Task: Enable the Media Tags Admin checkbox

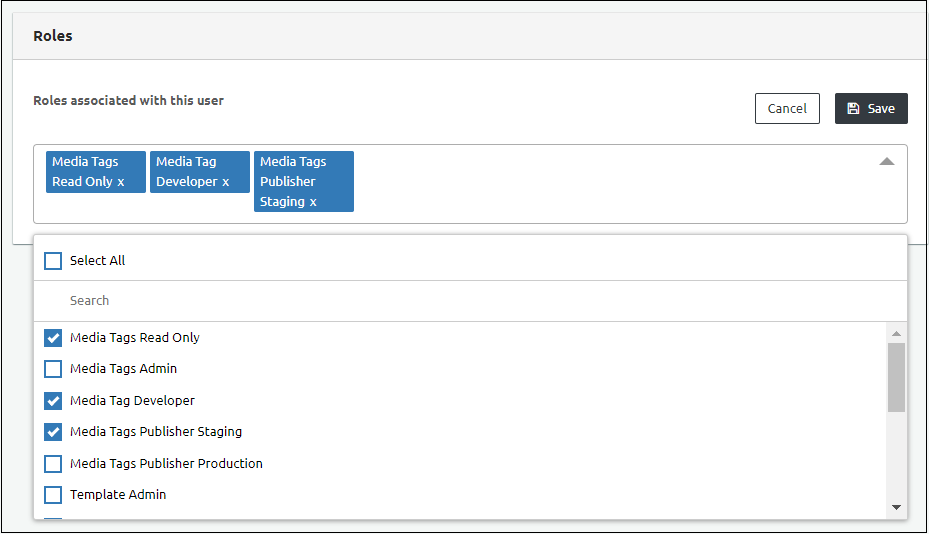Action: 53,369
